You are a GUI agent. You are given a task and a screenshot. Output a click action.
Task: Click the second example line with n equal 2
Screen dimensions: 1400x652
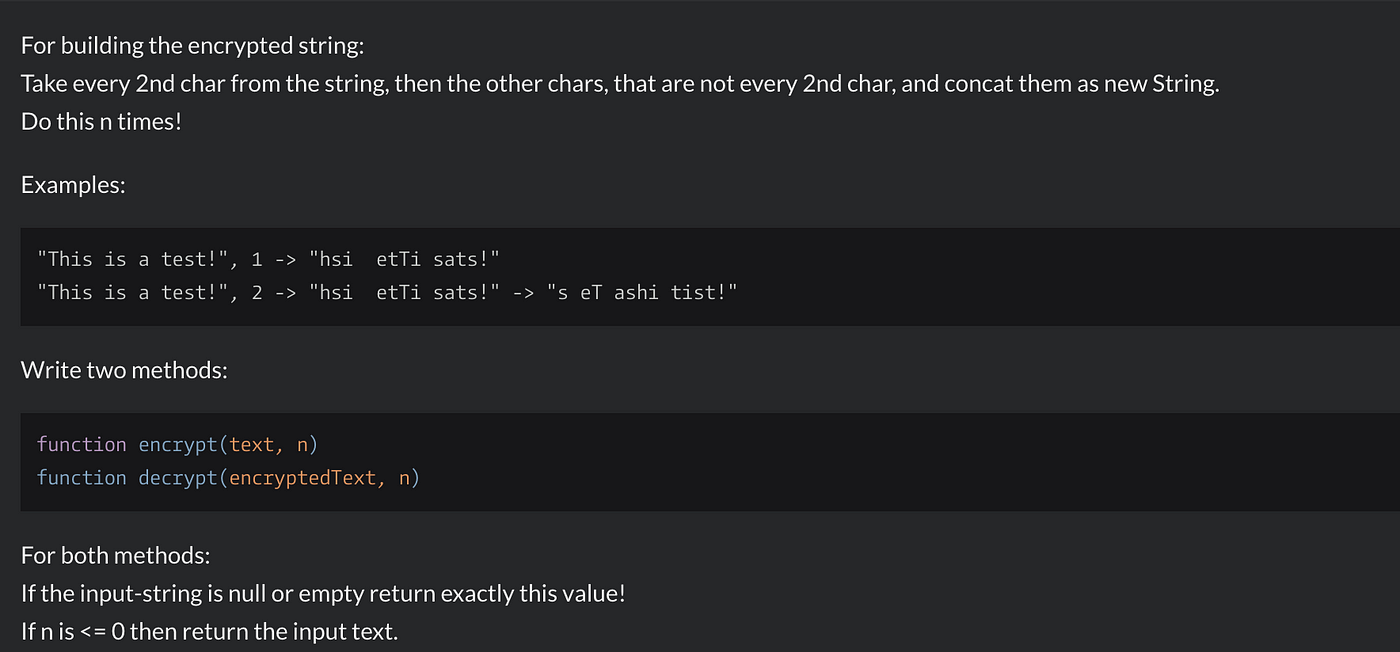pos(387,292)
